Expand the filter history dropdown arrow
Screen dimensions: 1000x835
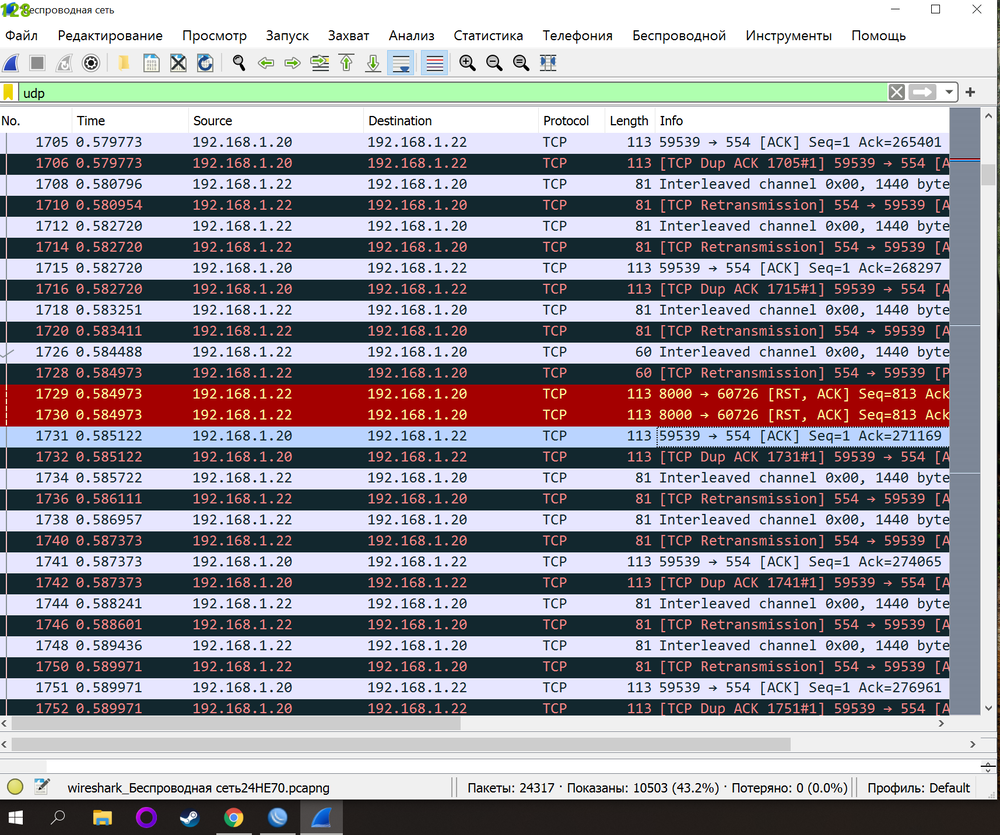point(948,92)
